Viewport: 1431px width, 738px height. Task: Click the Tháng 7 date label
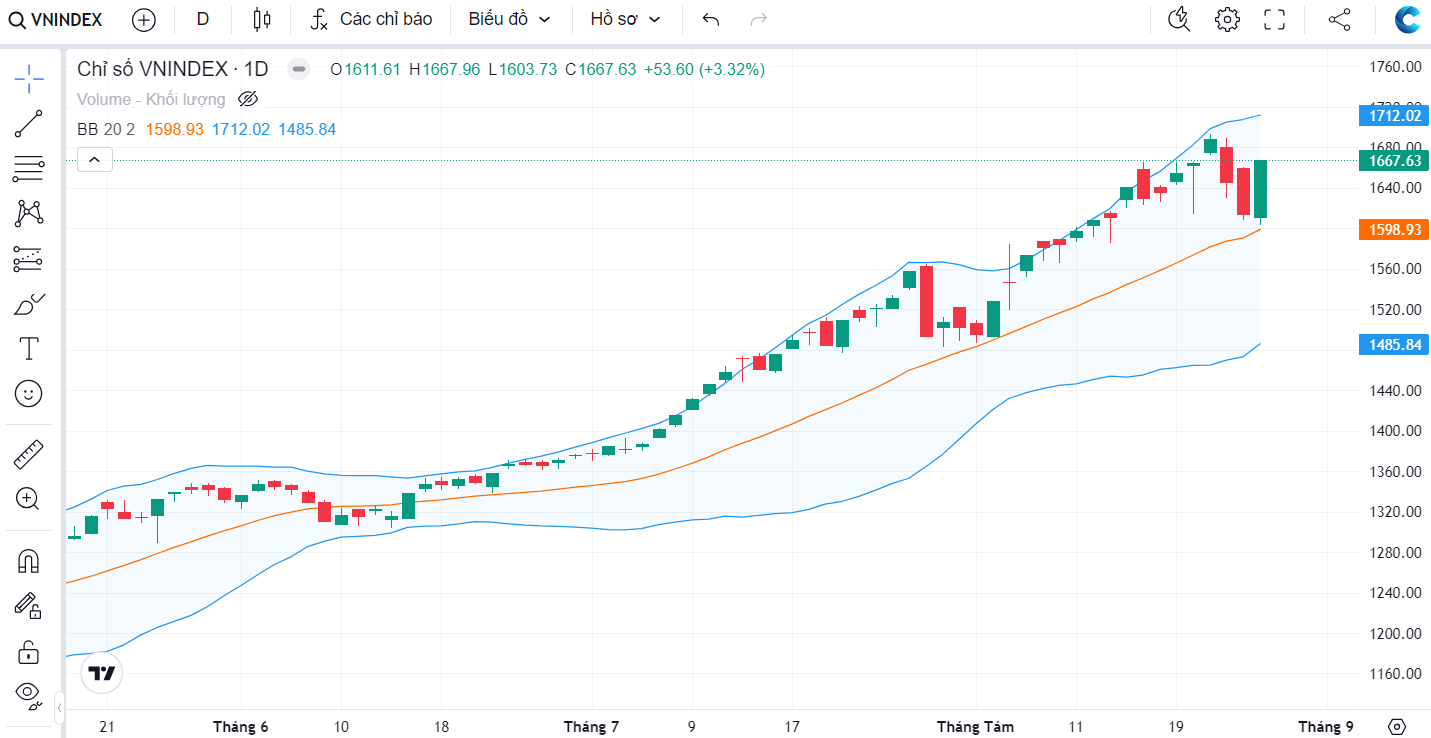(591, 727)
